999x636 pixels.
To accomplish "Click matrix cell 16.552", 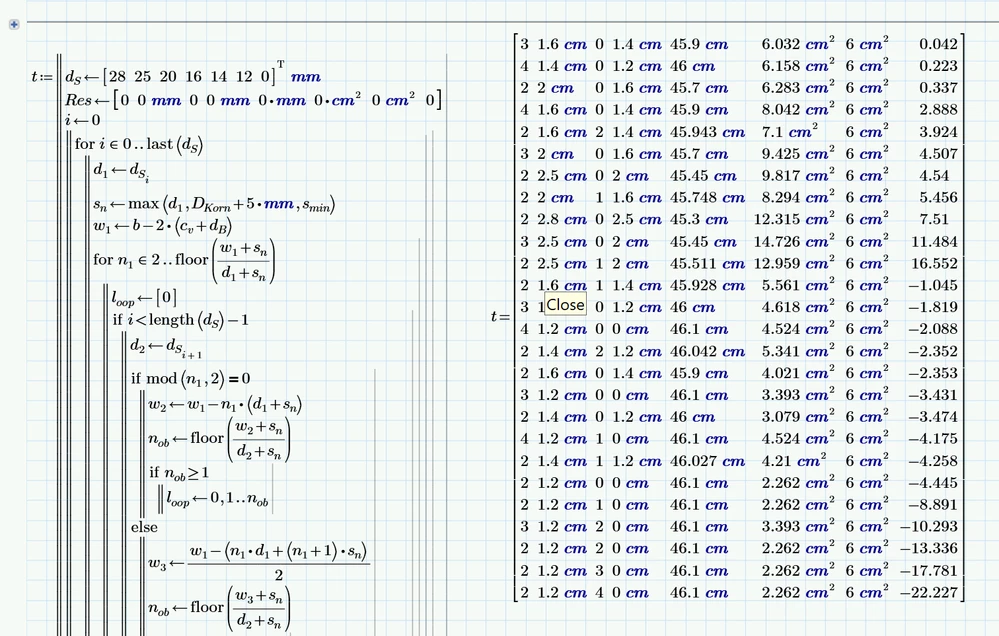I will [934, 263].
